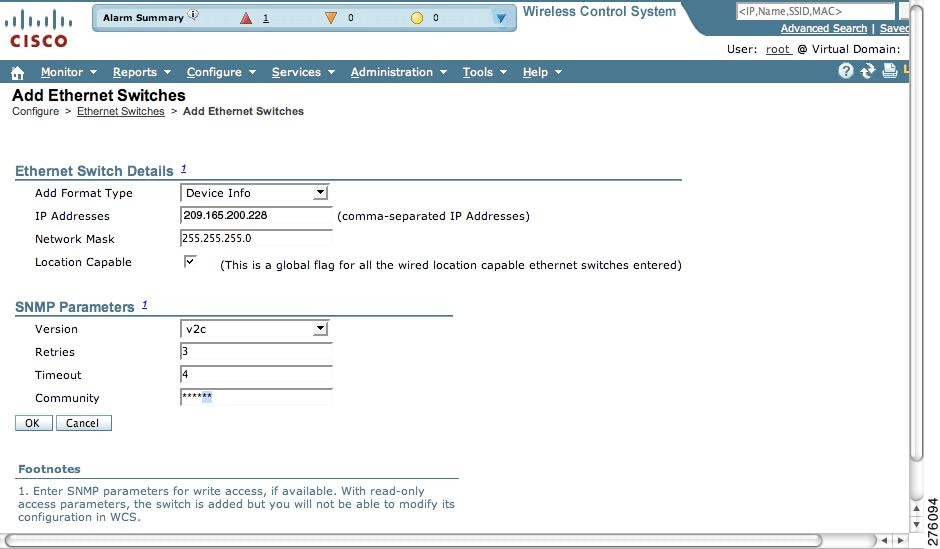
Task: Click the horizontal scrollbar right arrow
Action: pos(900,541)
